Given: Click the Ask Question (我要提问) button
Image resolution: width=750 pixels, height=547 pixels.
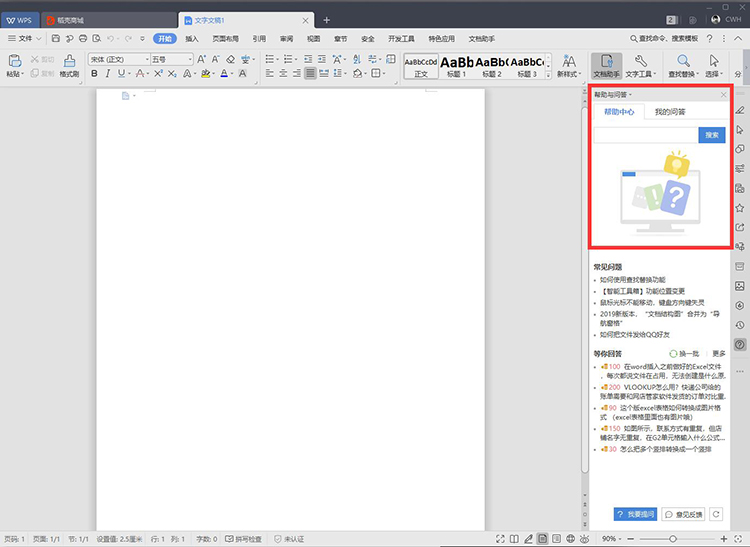Looking at the screenshot, I should pos(635,514).
